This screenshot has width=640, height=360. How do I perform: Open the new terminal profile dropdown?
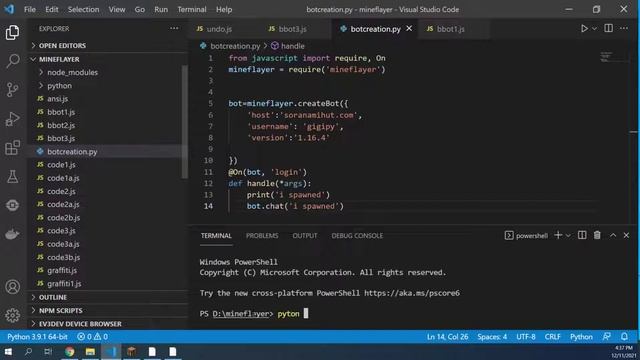click(x=568, y=236)
